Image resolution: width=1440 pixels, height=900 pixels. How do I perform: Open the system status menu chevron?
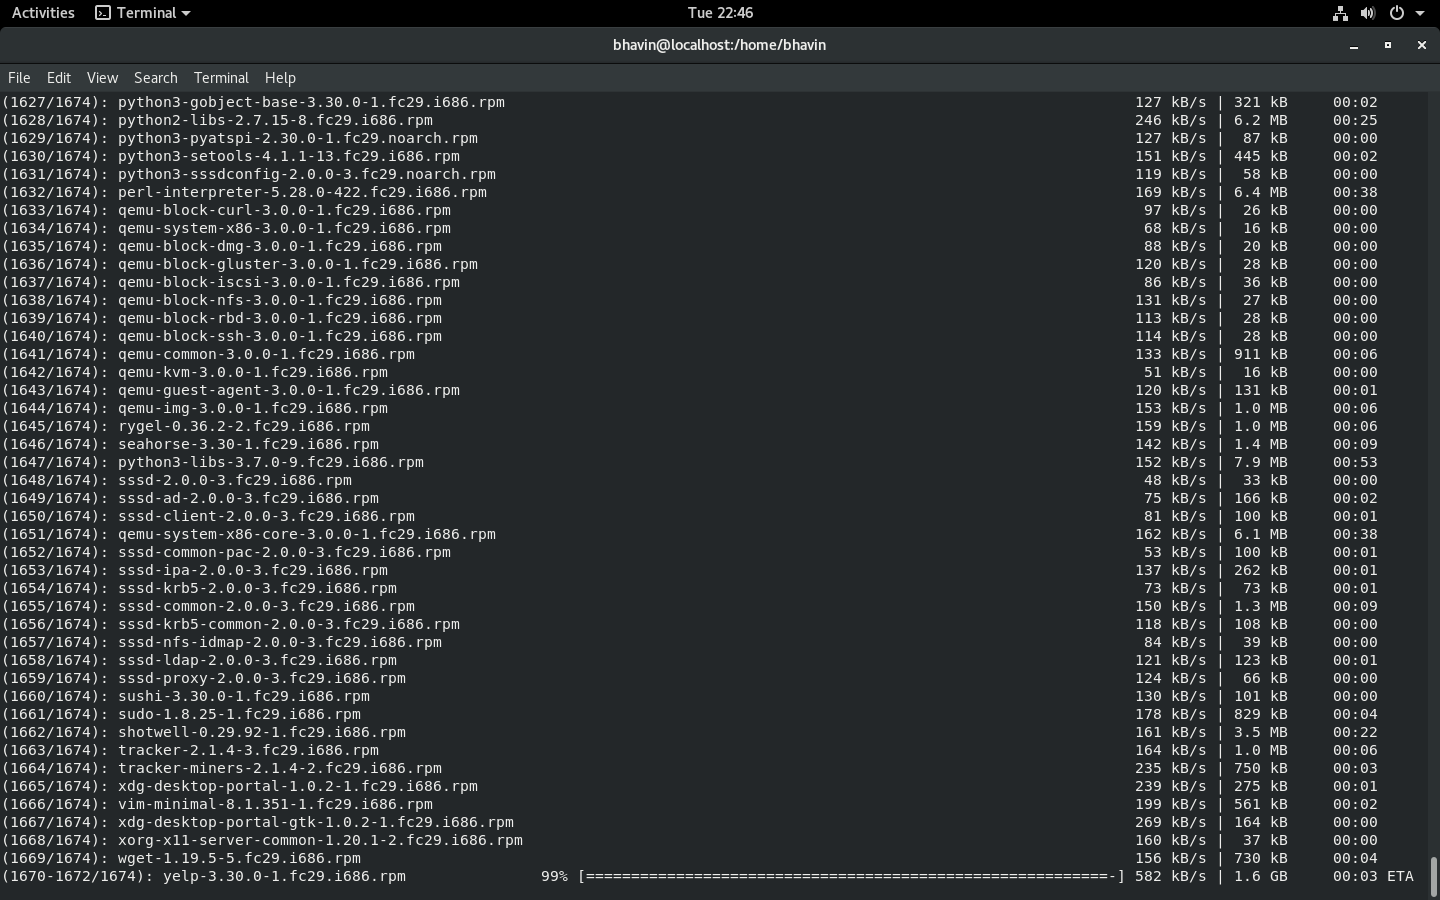1421,13
